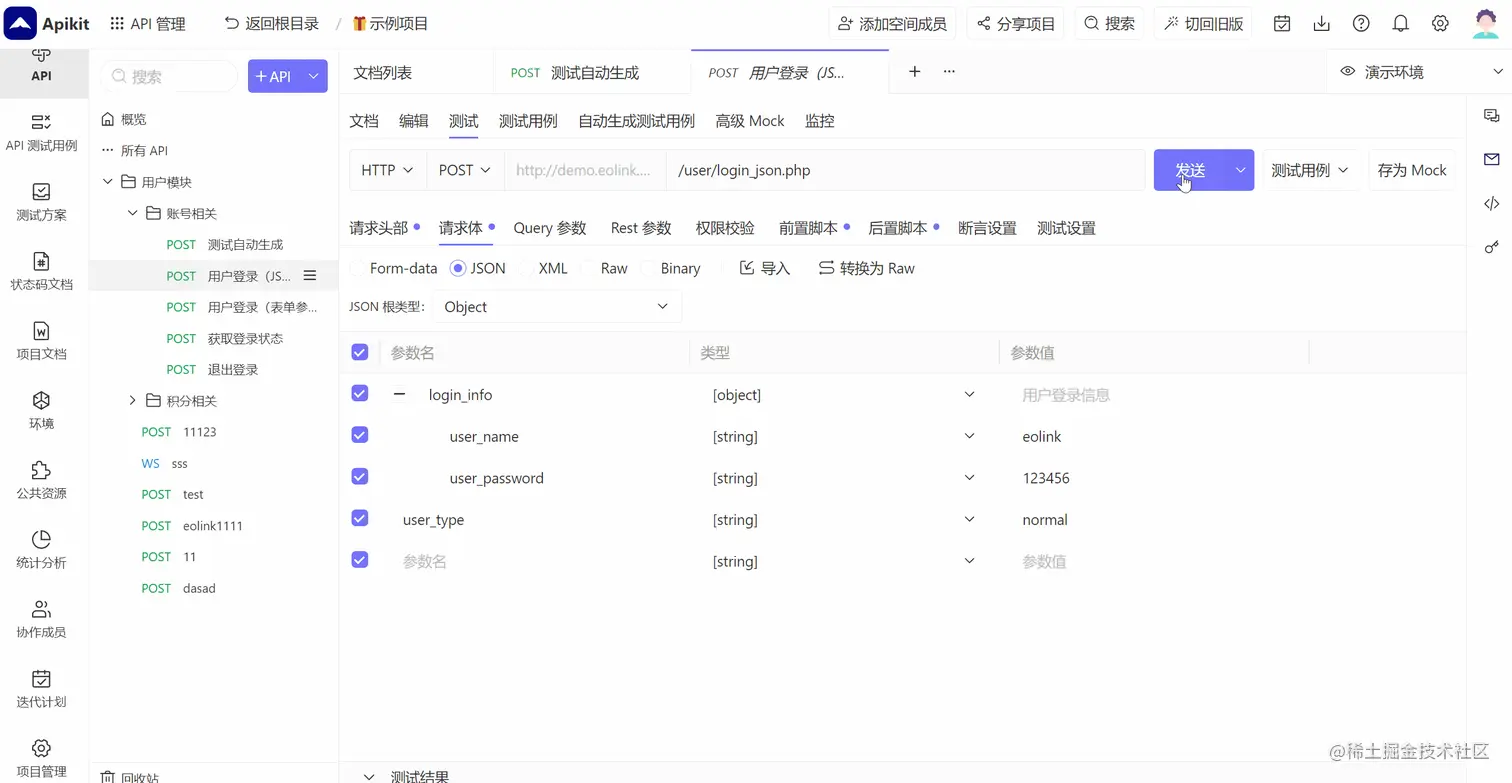Open the POST method dropdown
1512x783 pixels.
pos(465,170)
